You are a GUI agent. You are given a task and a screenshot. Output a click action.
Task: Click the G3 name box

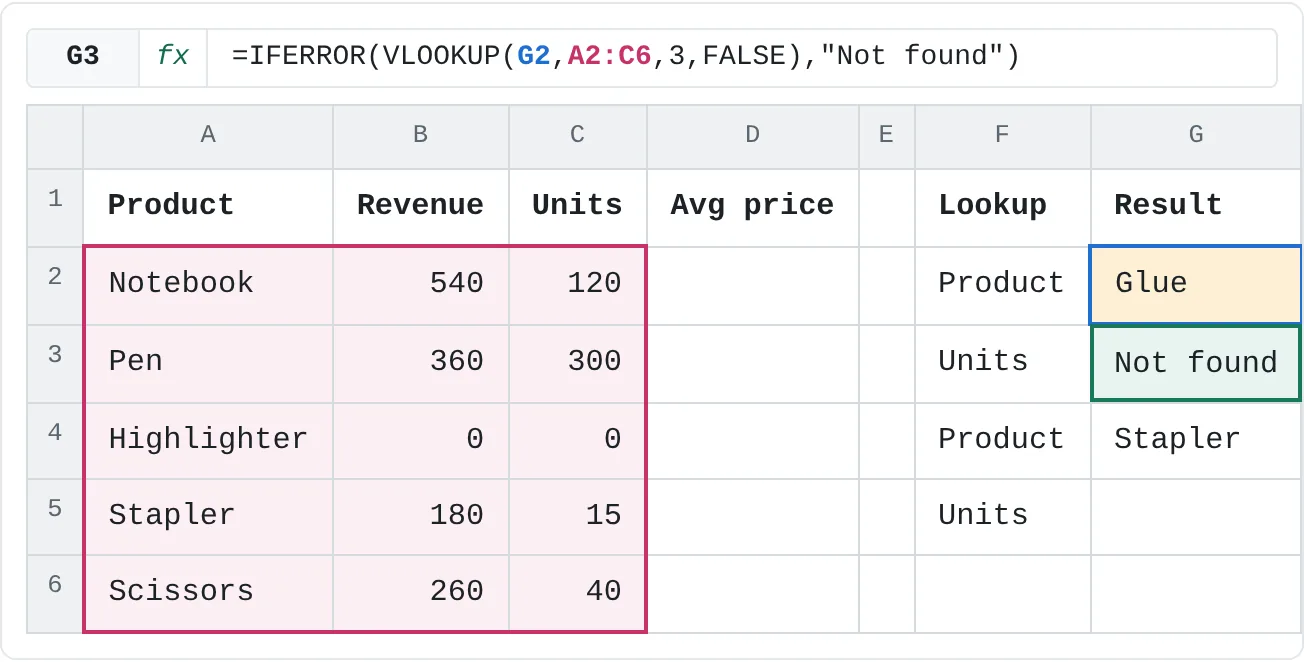[x=83, y=57]
